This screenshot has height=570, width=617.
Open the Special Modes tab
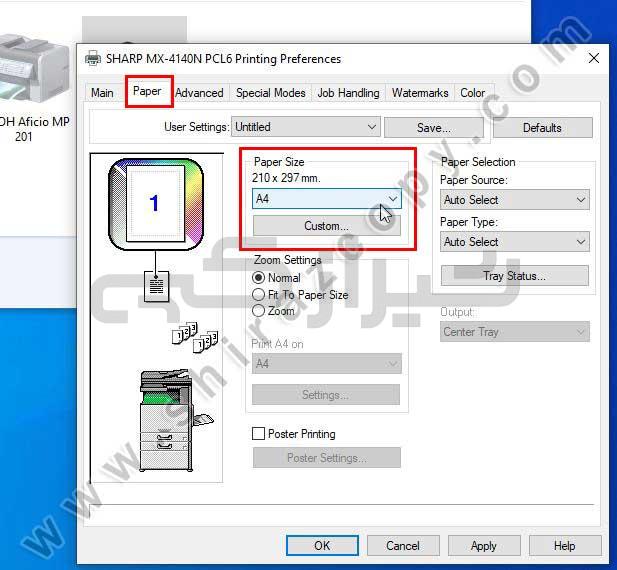coord(271,93)
